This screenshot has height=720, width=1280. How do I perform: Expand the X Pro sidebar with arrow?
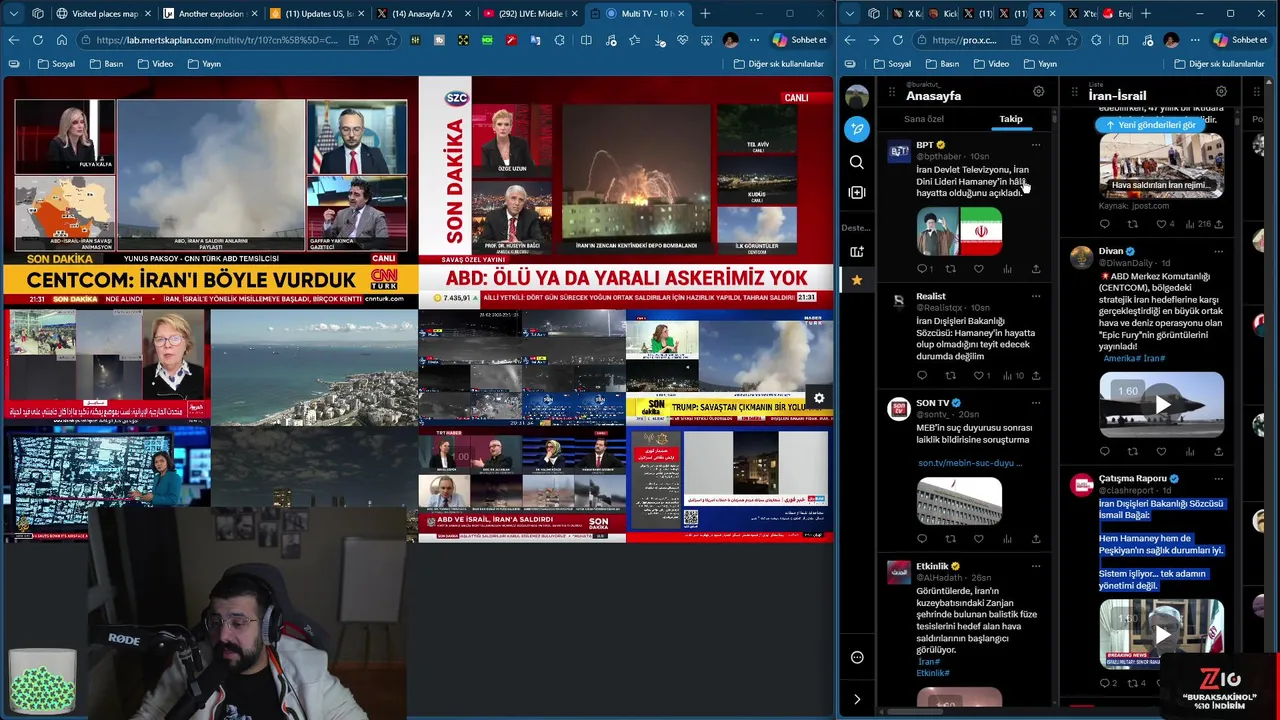pyautogui.click(x=857, y=699)
